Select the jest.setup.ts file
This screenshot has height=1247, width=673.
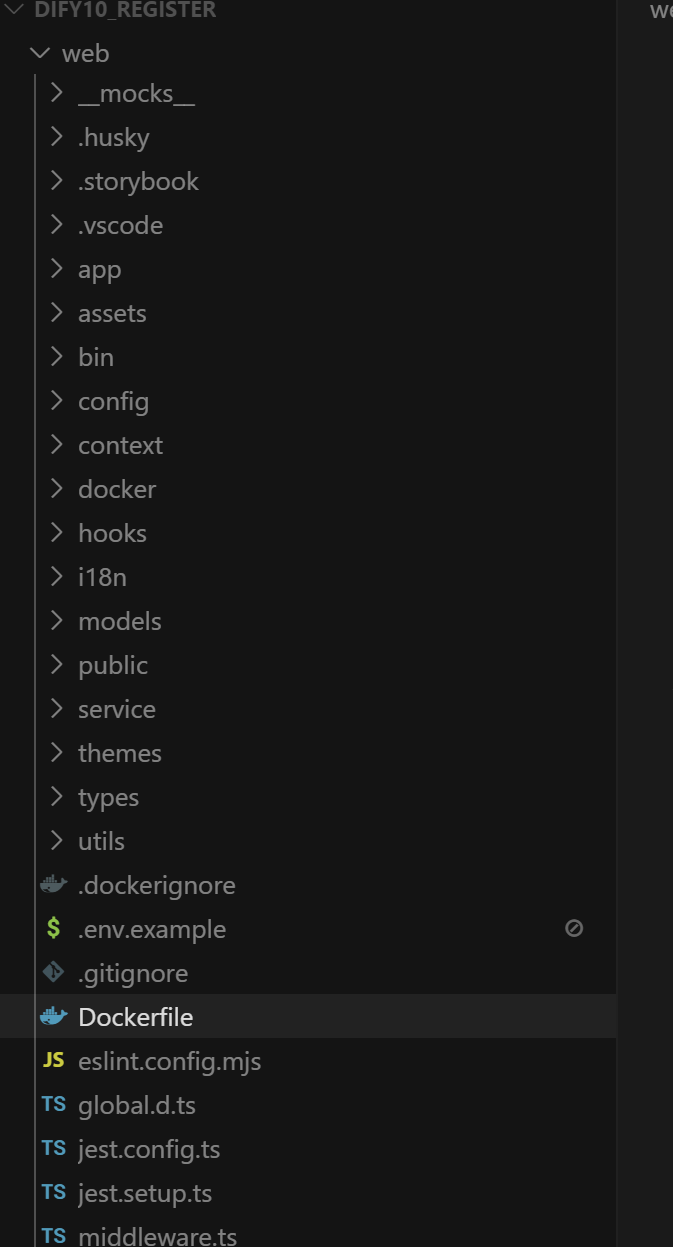(308, 1193)
